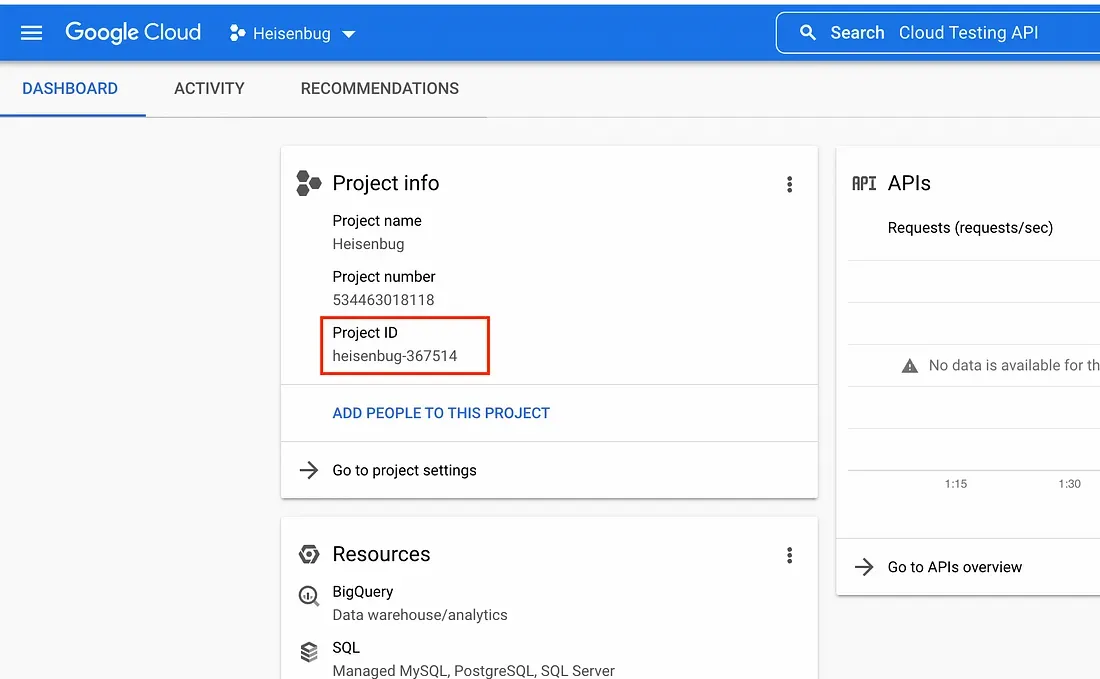Click the 1:30 chart time label
Viewport: 1100px width, 679px height.
[x=1069, y=483]
